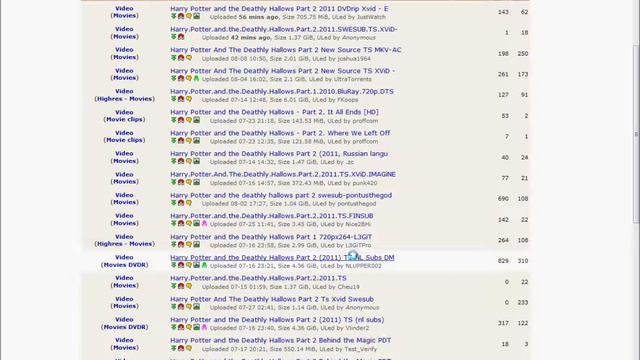Open Part.1.2010.BluRay.720p.DTS torrent link

click(x=282, y=92)
